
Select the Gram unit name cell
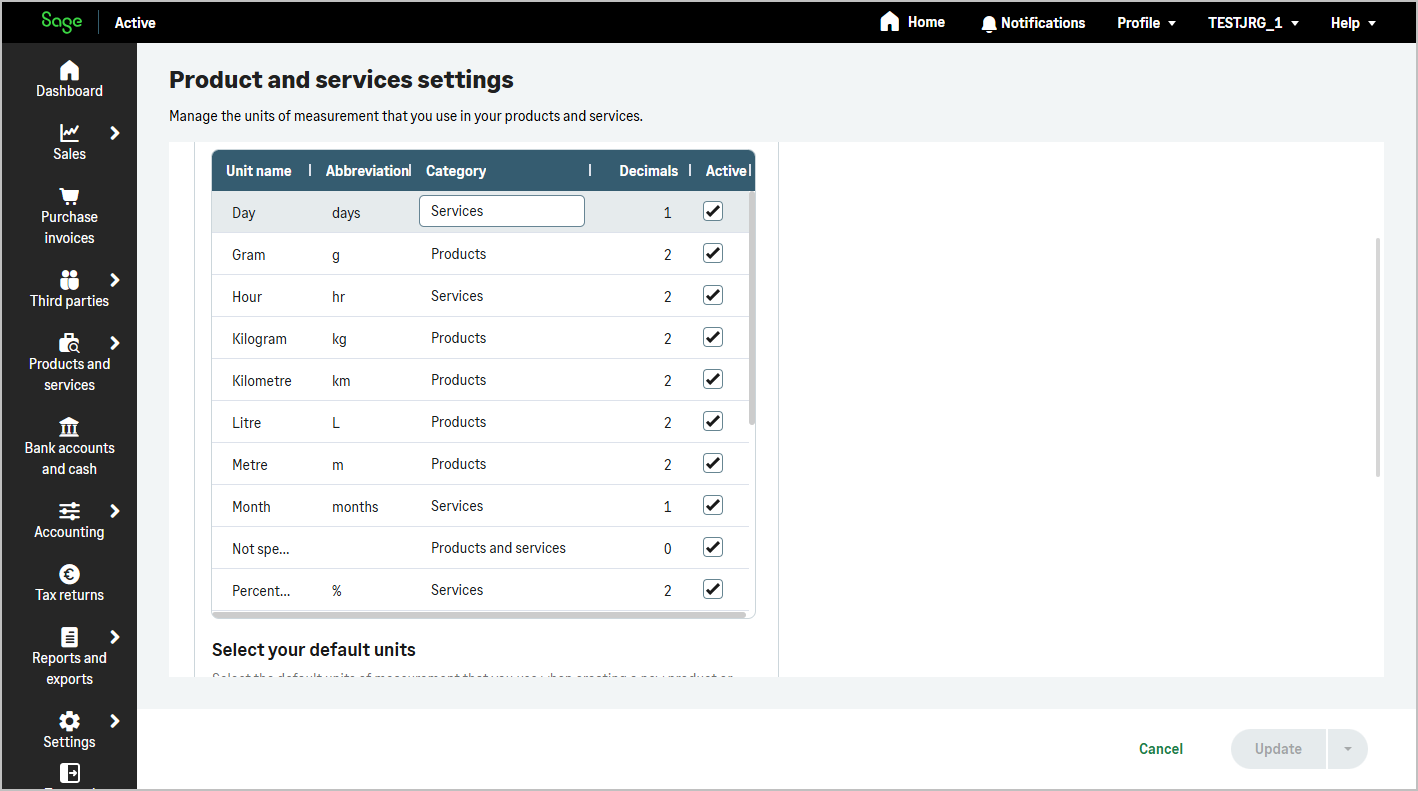[x=248, y=255]
